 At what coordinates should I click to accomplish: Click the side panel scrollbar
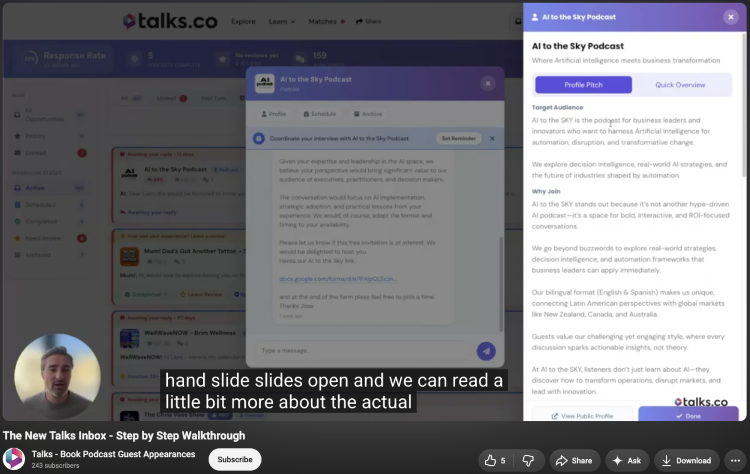[x=744, y=105]
